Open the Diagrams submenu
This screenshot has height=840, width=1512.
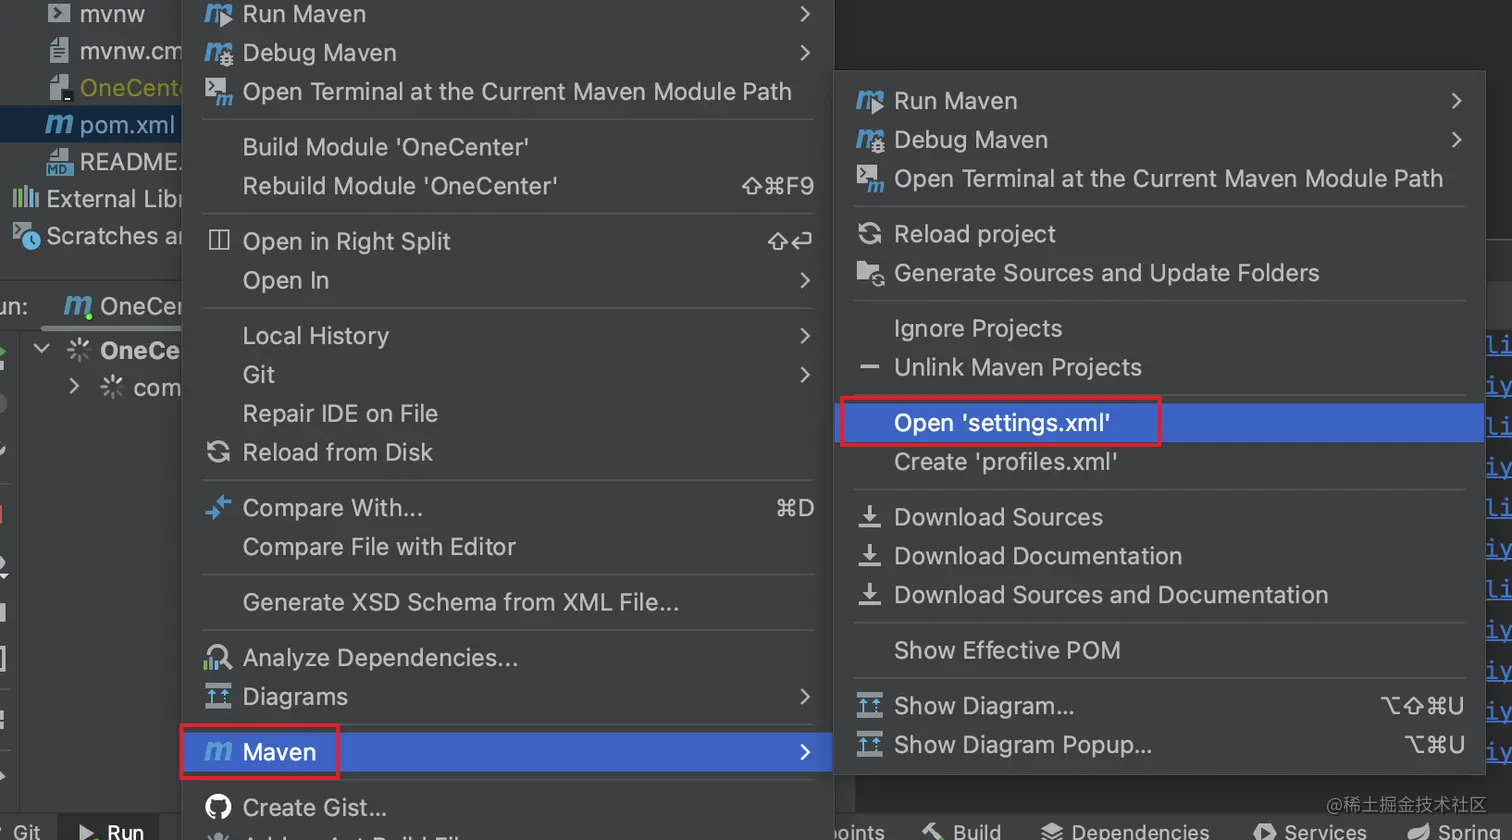(x=295, y=696)
